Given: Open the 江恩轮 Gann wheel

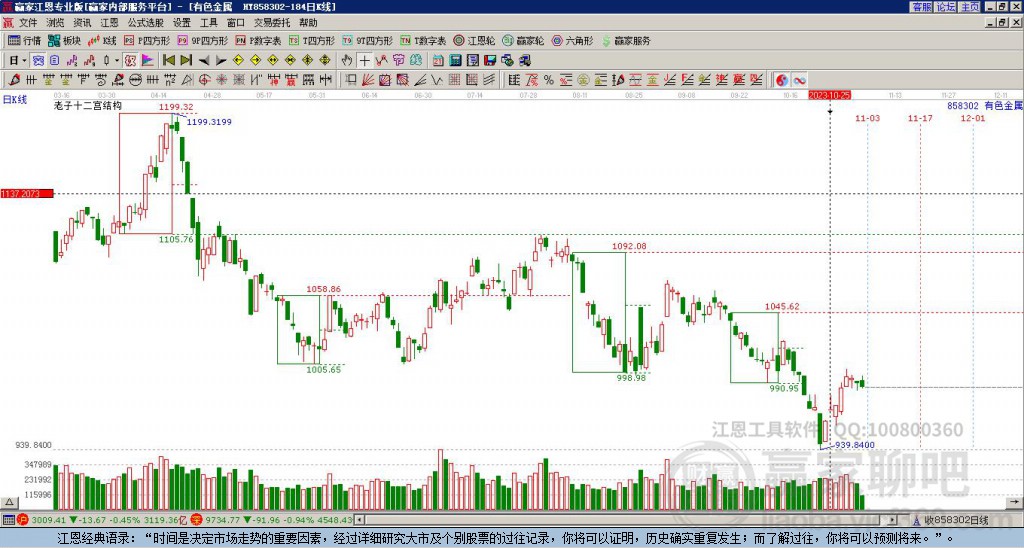Looking at the screenshot, I should point(474,40).
